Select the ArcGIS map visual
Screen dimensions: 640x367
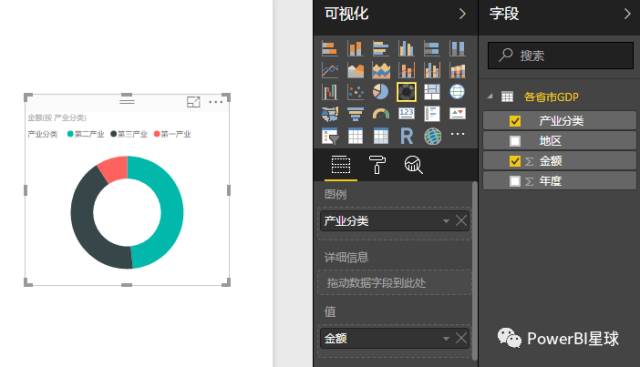[432, 136]
